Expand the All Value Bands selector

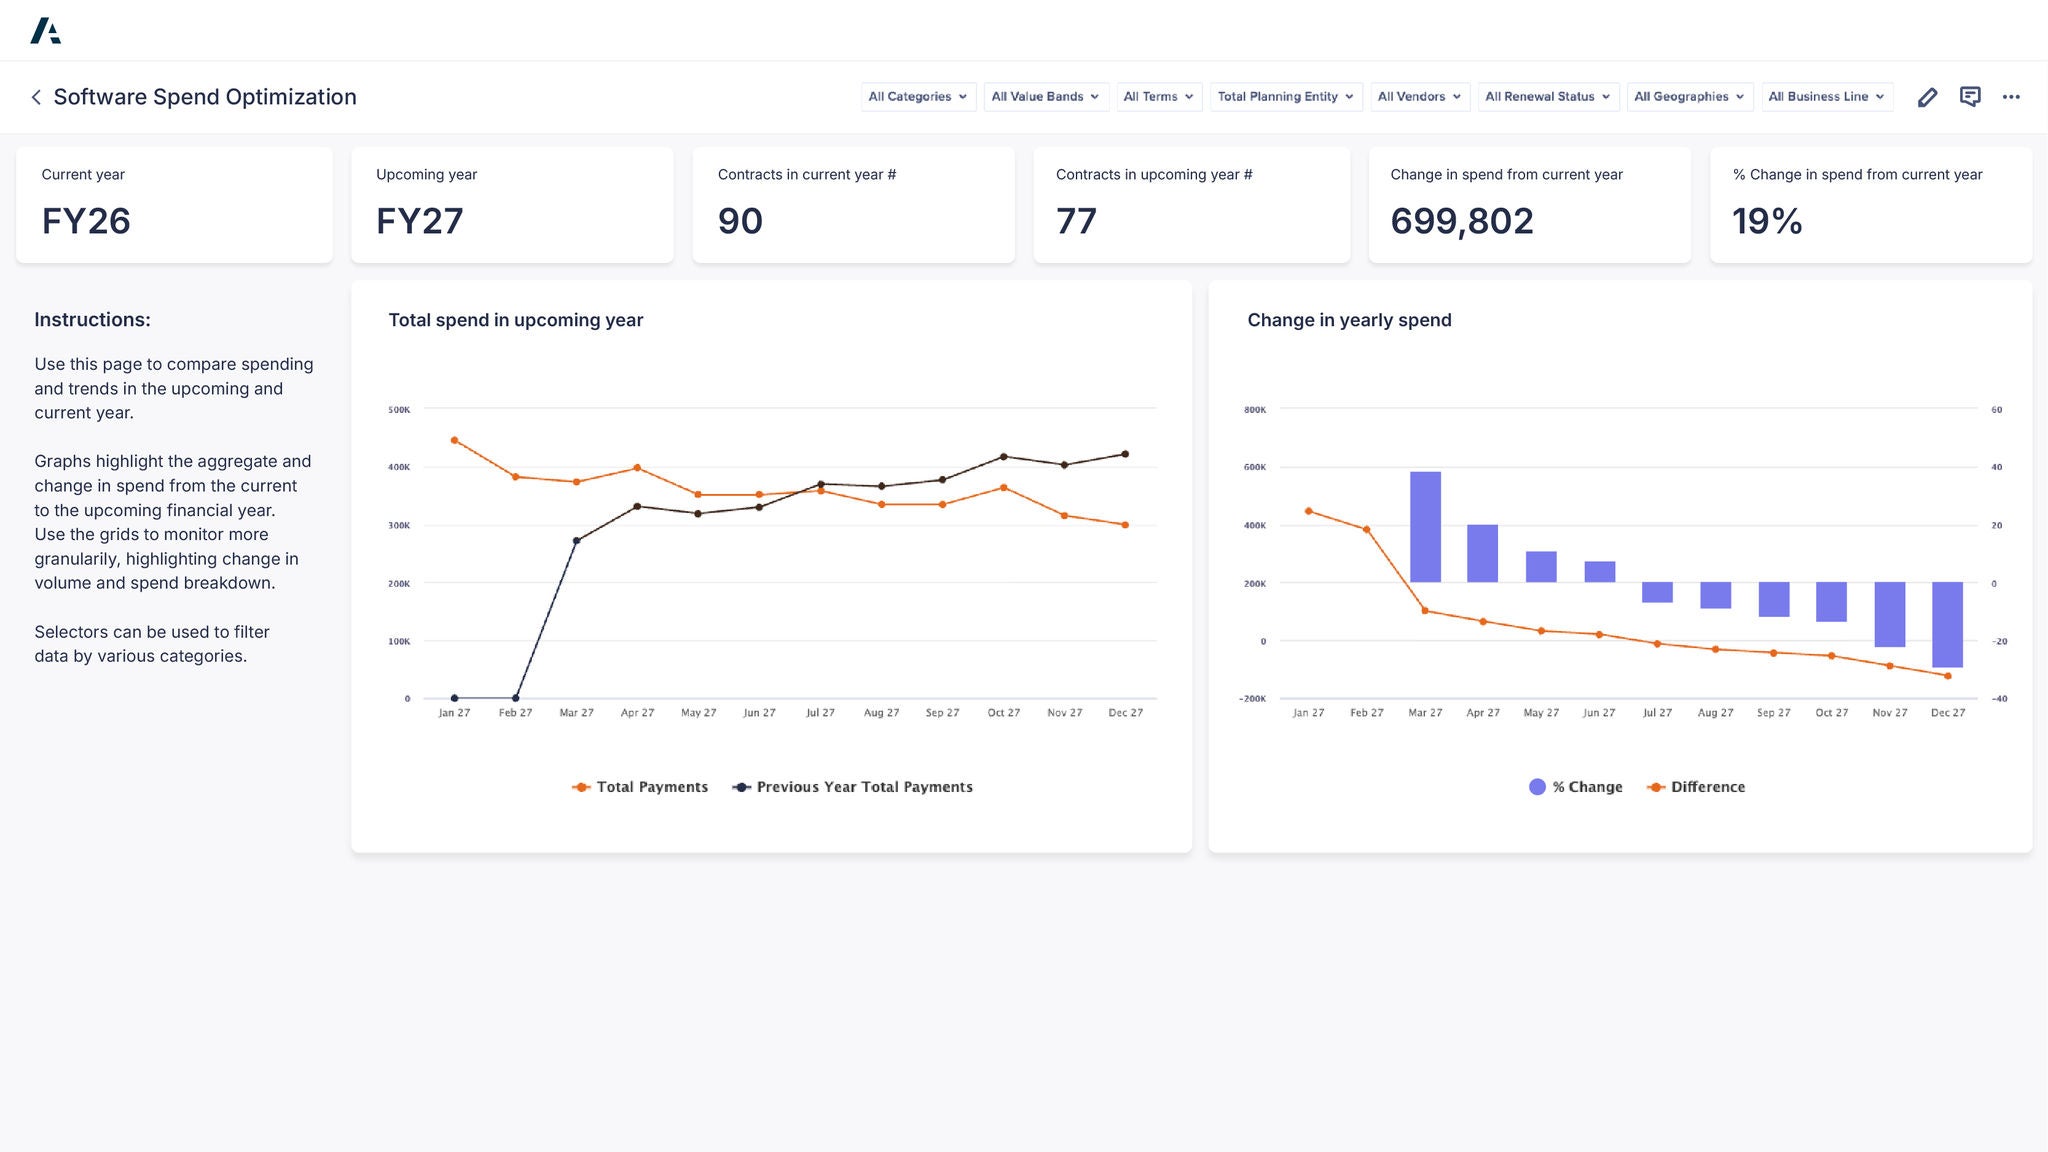click(x=1045, y=96)
